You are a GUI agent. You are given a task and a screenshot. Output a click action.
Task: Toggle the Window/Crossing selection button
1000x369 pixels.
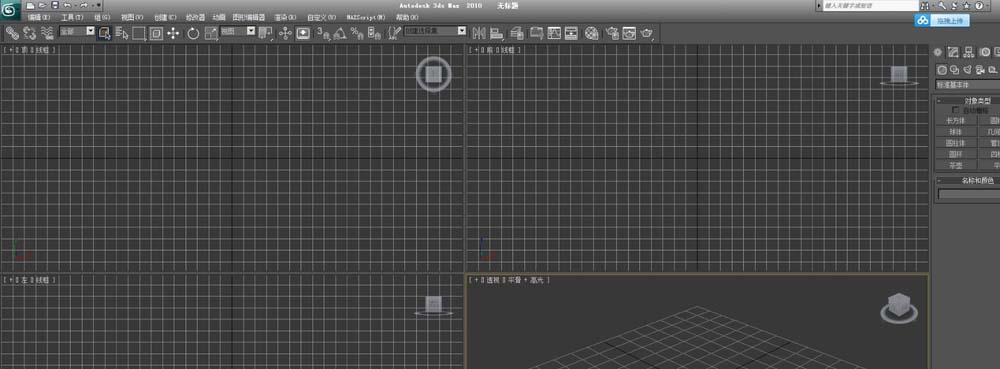pos(156,33)
